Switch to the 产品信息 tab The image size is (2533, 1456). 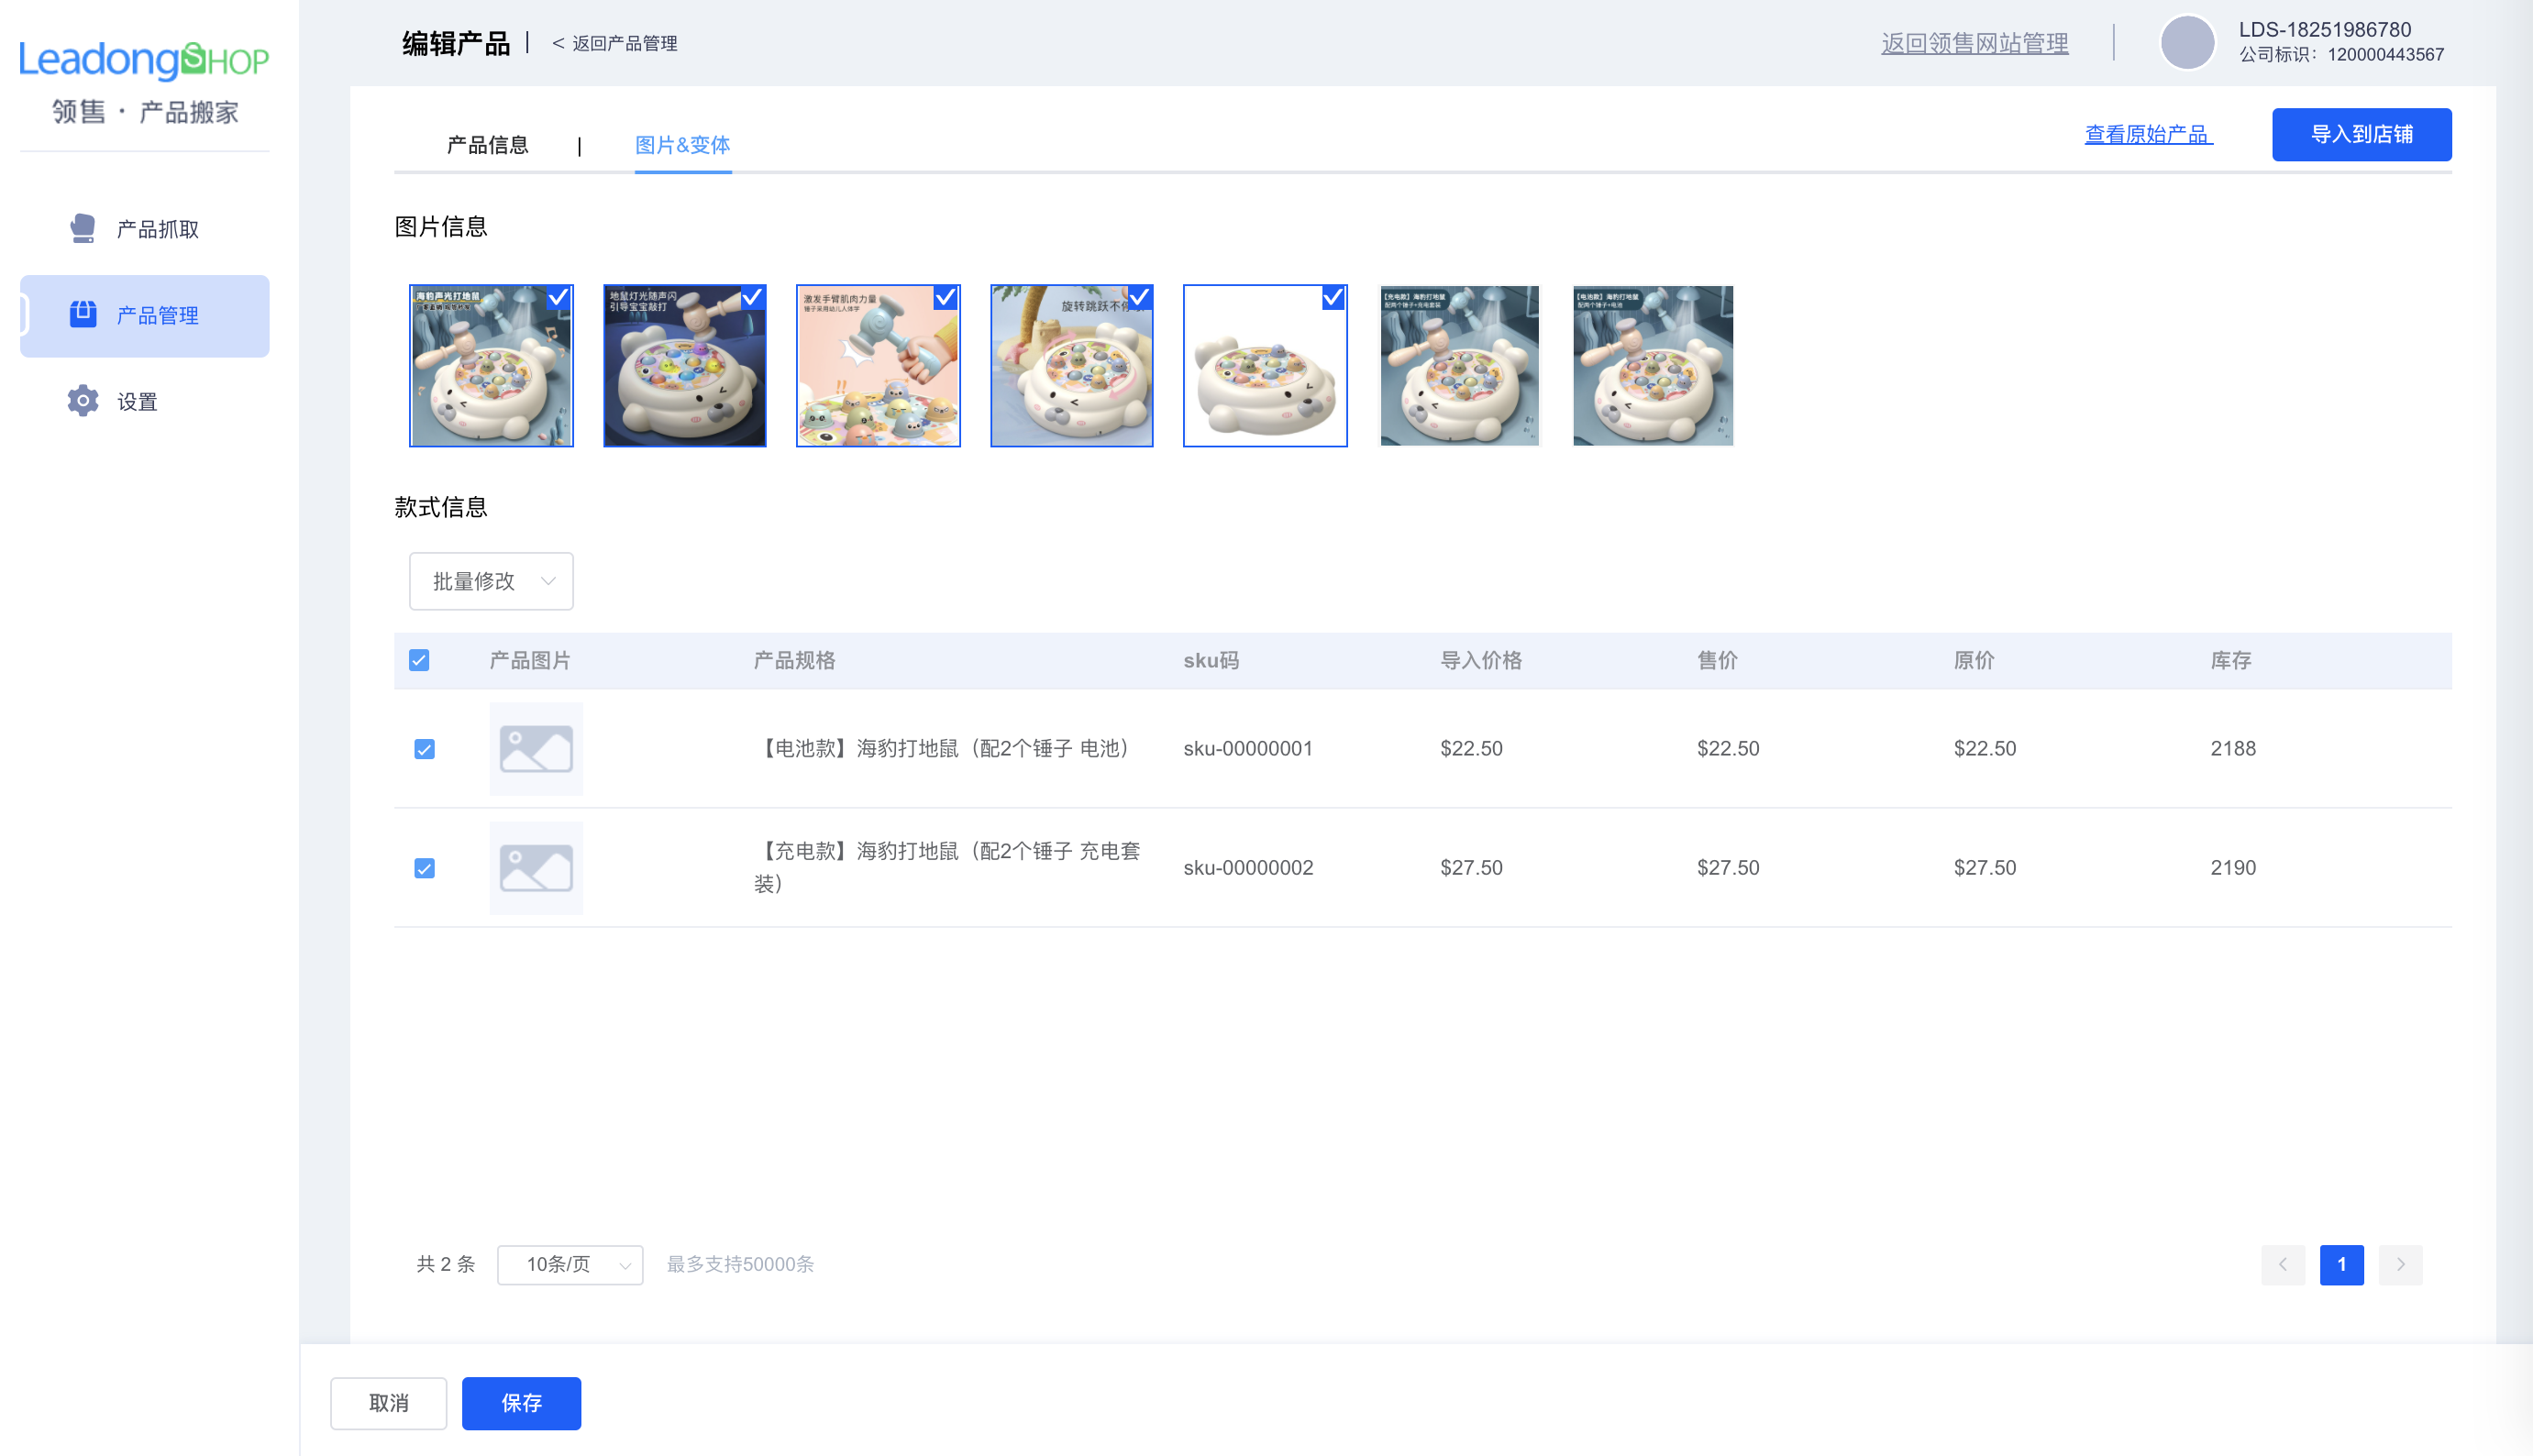click(488, 145)
